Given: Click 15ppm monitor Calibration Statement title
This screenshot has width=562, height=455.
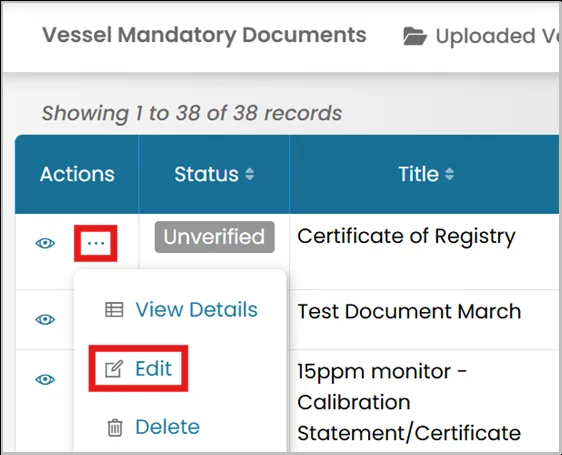Looking at the screenshot, I should 409,402.
